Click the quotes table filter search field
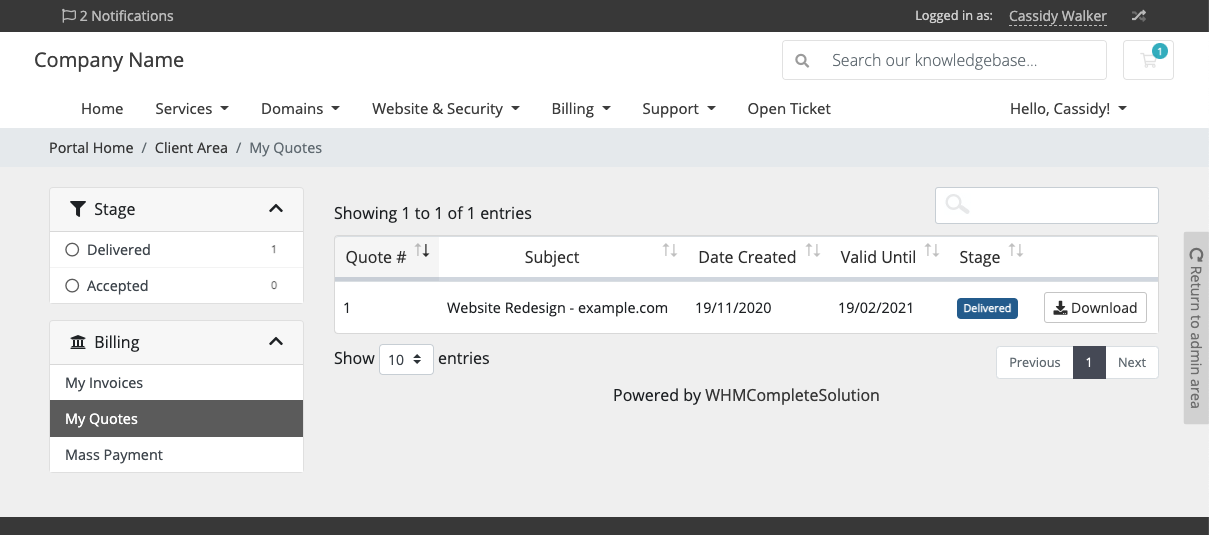1209x535 pixels. click(x=1046, y=205)
